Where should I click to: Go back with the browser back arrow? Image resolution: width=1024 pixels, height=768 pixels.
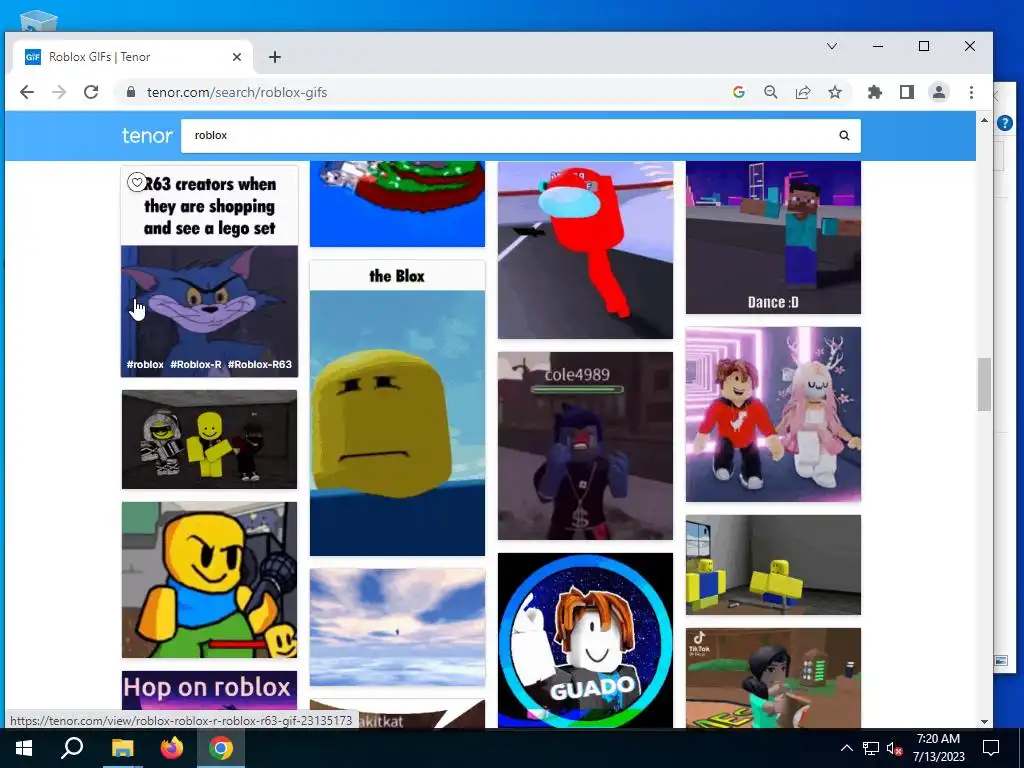27,92
